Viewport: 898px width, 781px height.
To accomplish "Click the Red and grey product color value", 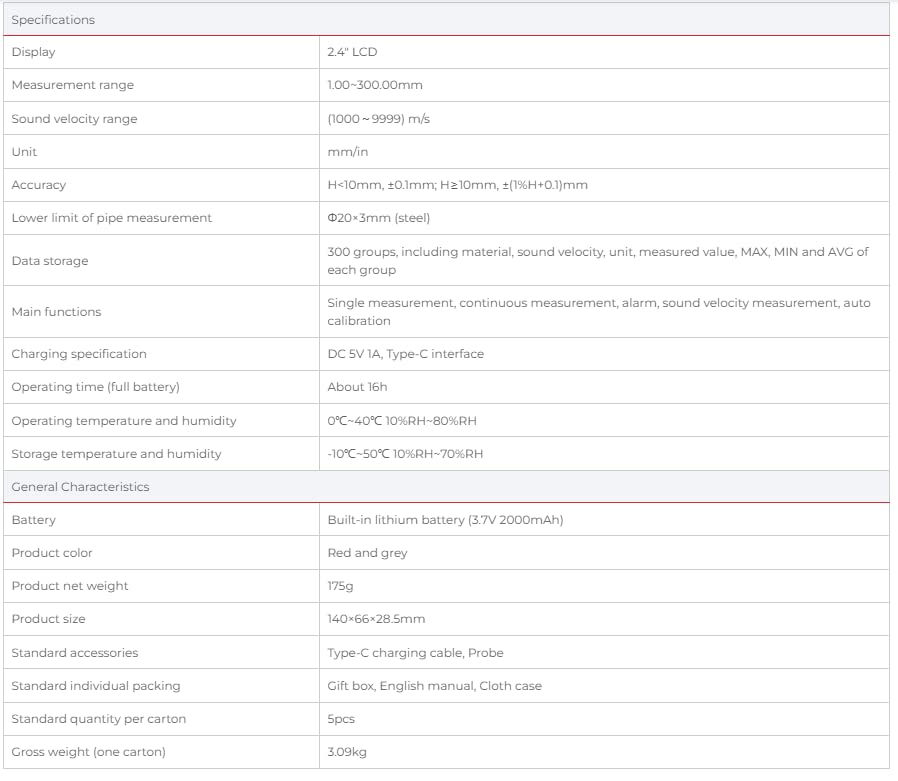I will pos(367,553).
